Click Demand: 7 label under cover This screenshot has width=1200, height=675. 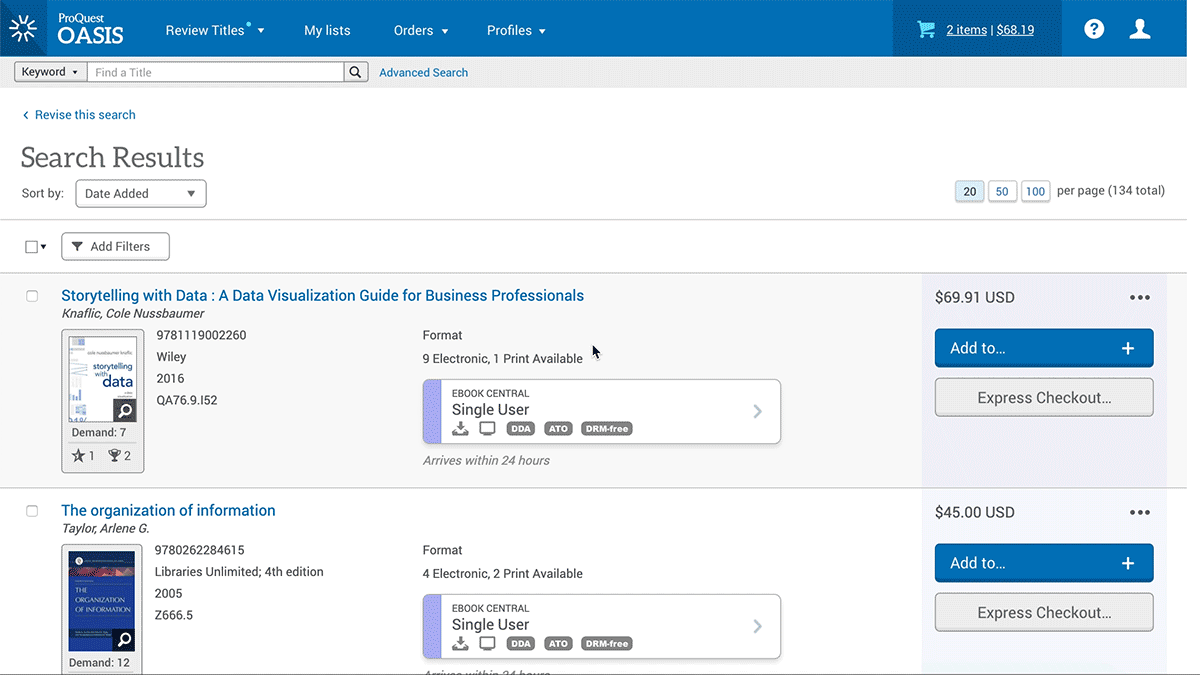click(x=98, y=433)
